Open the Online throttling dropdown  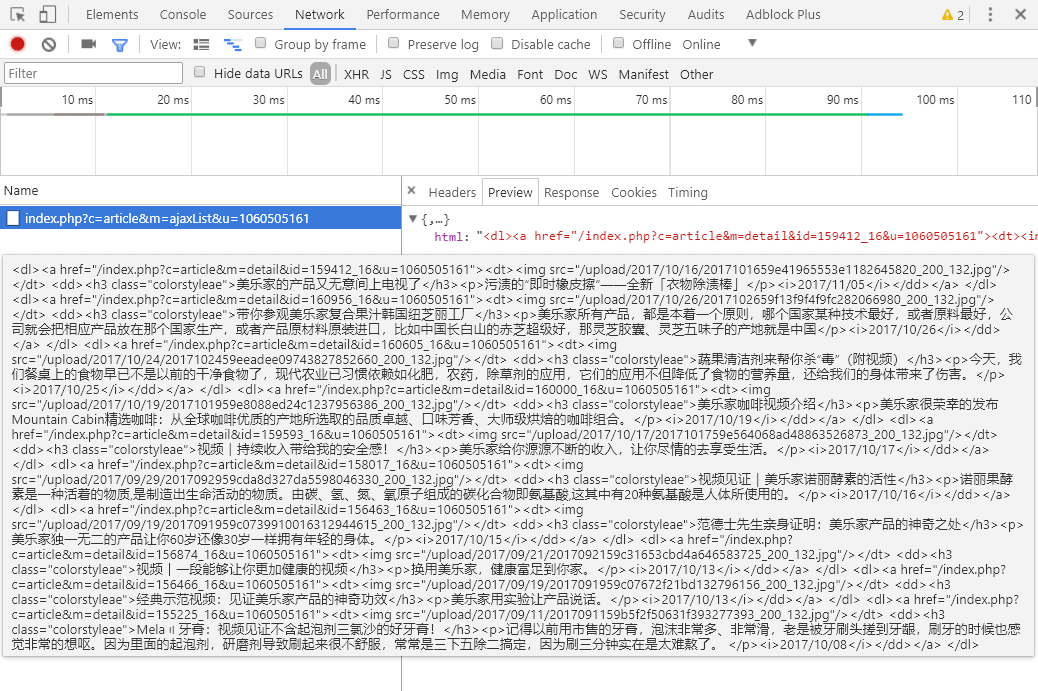tap(720, 44)
